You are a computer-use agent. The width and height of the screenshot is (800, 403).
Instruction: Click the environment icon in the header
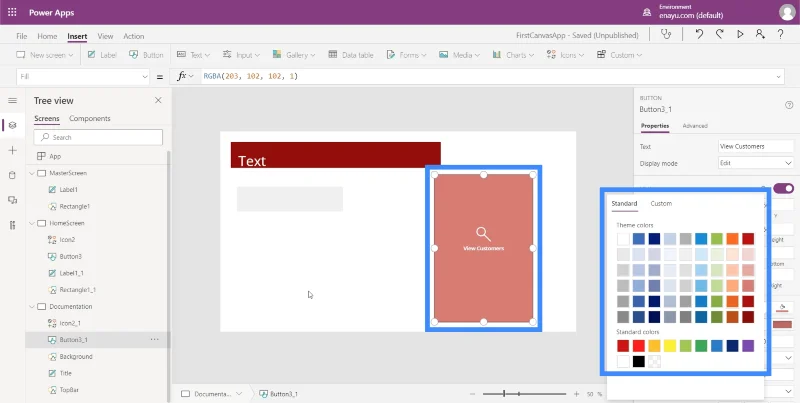click(647, 12)
